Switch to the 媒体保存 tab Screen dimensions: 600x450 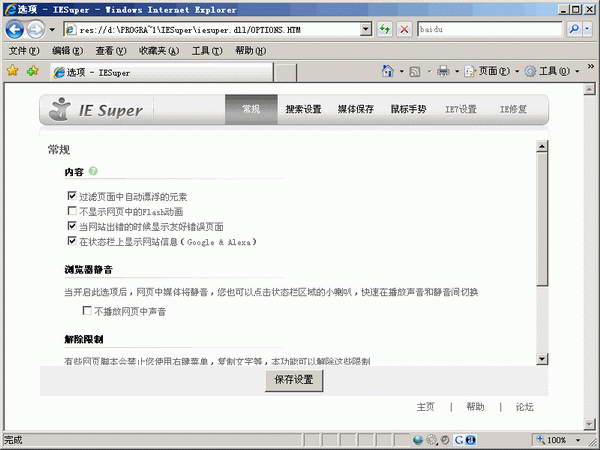pyautogui.click(x=355, y=109)
